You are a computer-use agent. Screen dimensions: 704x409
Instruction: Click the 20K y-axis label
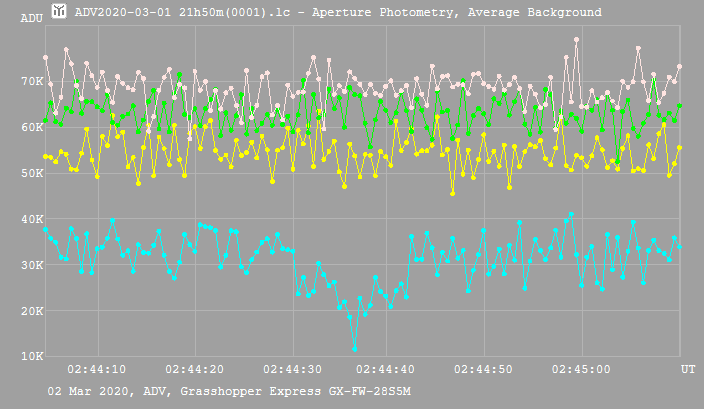[x=30, y=311]
